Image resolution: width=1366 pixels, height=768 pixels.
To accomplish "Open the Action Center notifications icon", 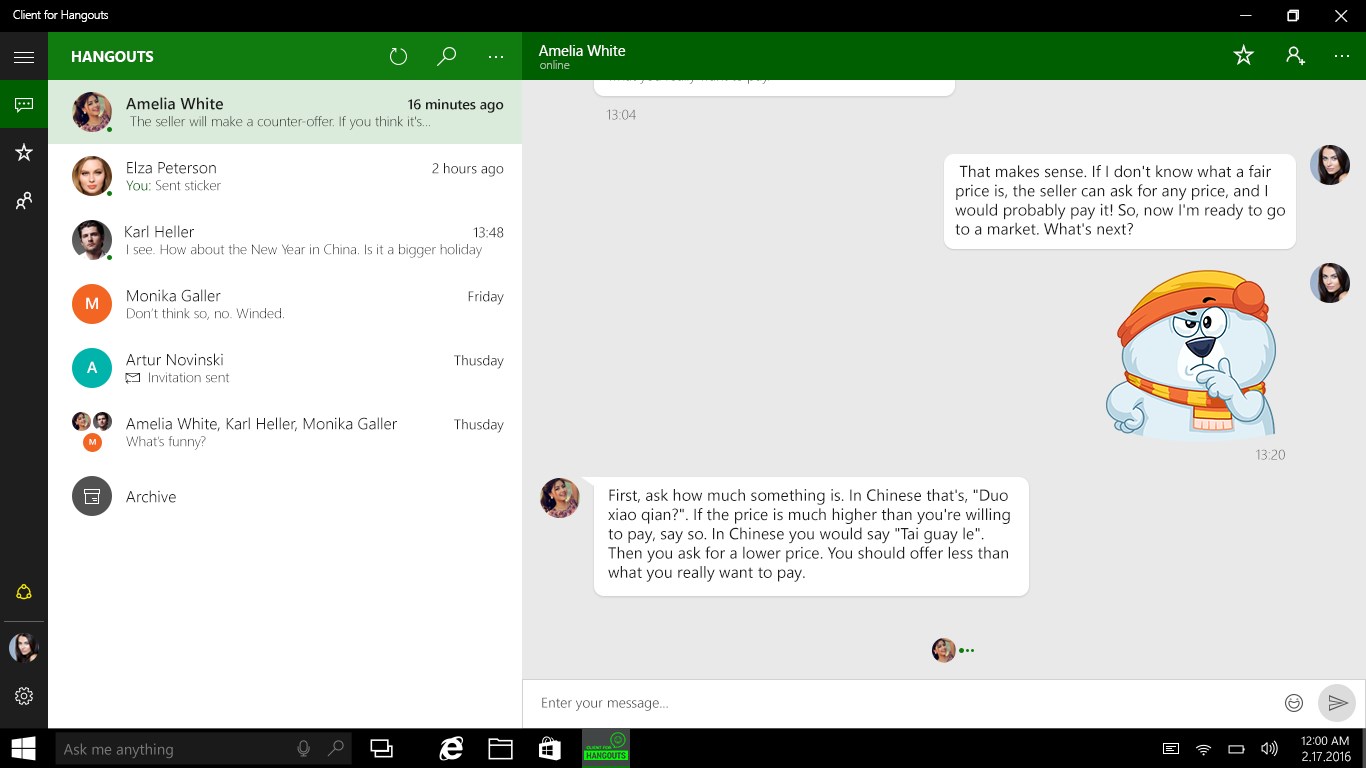I will [1170, 749].
